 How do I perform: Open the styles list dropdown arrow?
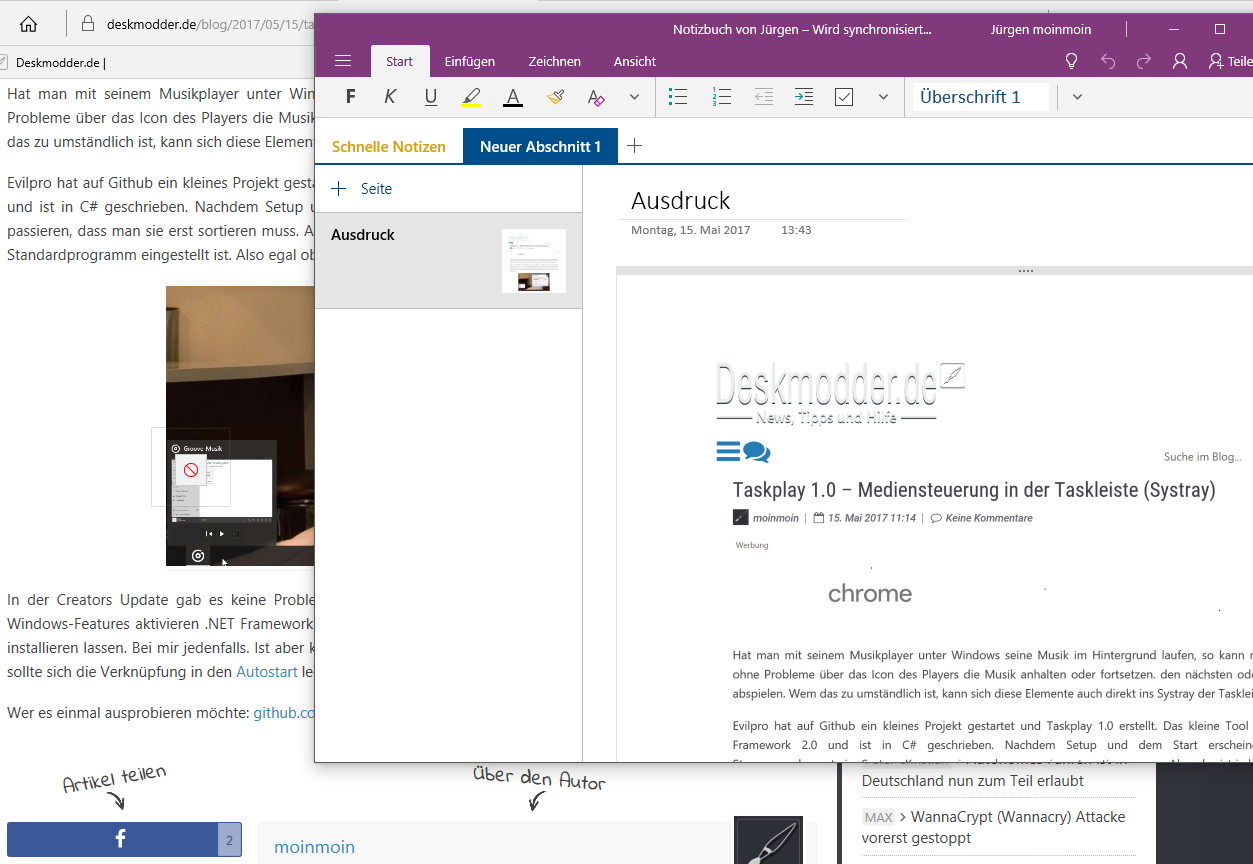click(1077, 97)
